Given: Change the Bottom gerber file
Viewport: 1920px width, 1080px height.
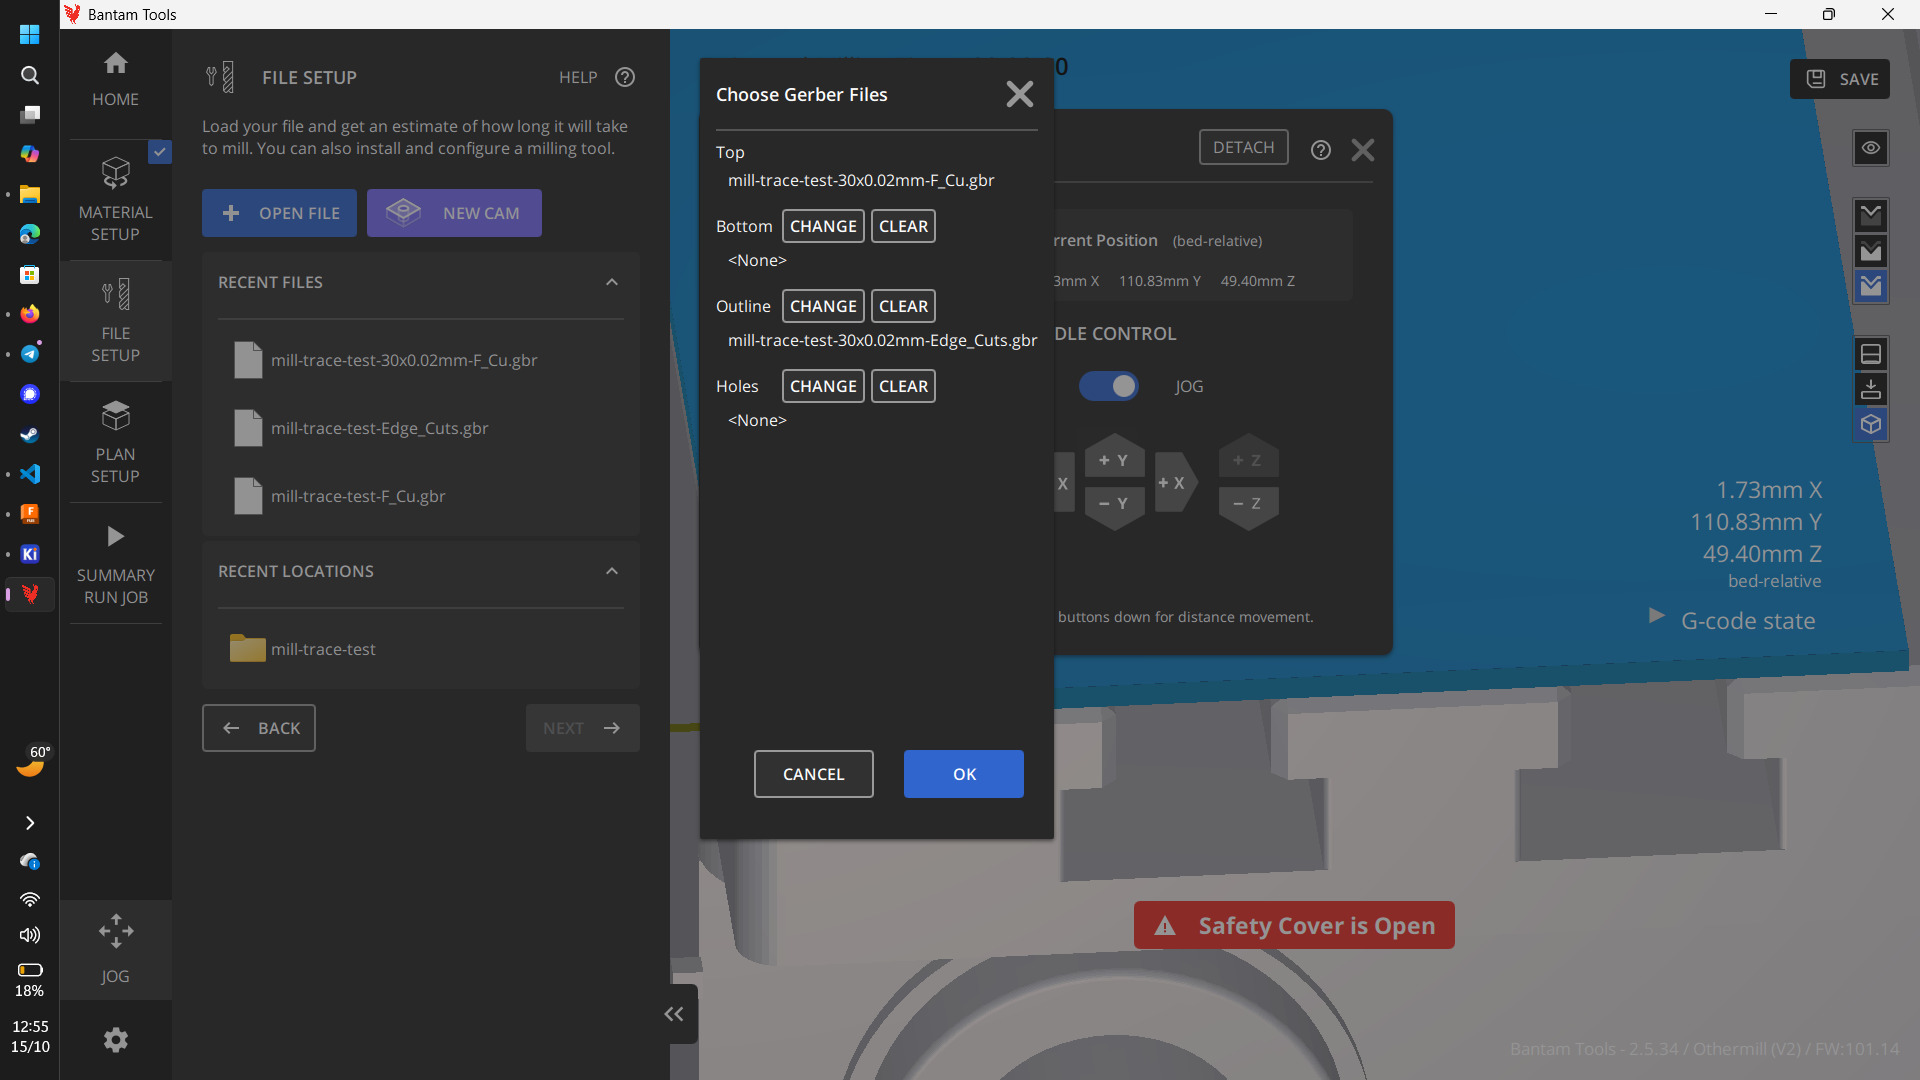Looking at the screenshot, I should pyautogui.click(x=823, y=226).
